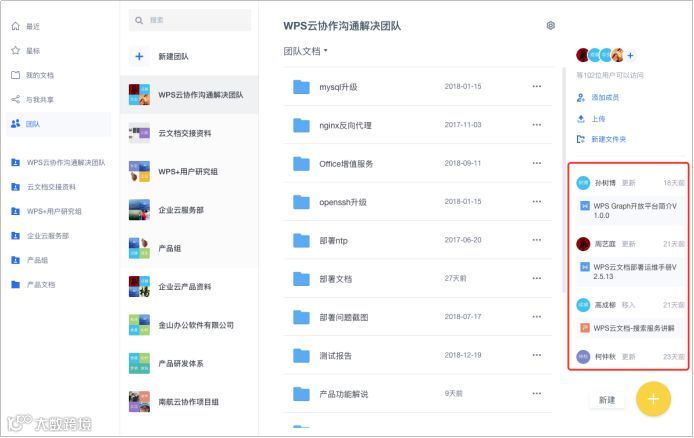
Task: Select WPS+用户研究组 team in team list
Action: [189, 172]
